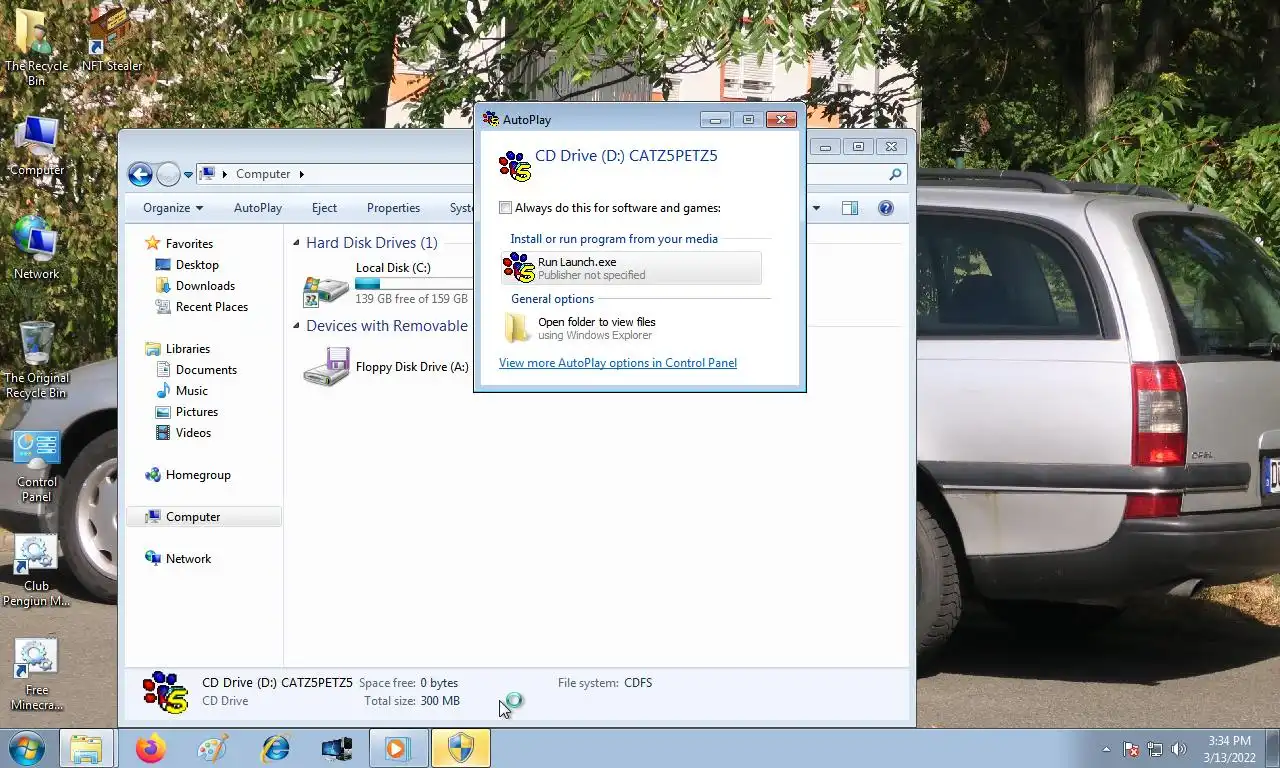Select Desktop in navigation pane

click(197, 265)
